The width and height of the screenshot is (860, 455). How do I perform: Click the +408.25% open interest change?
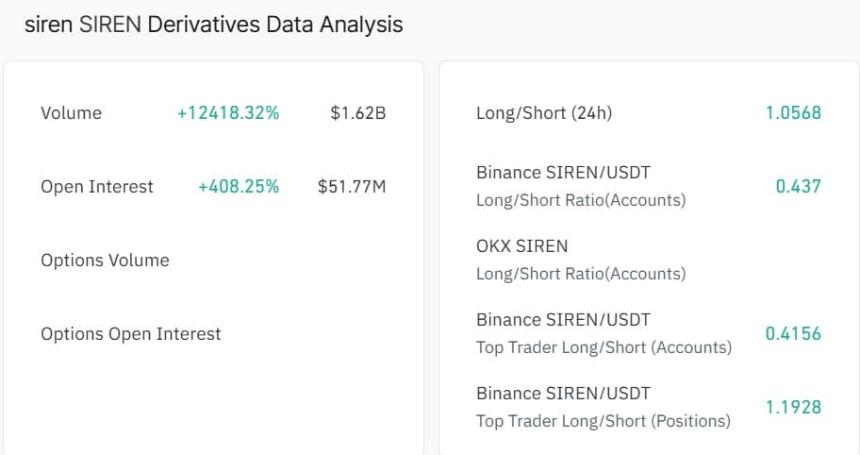238,186
